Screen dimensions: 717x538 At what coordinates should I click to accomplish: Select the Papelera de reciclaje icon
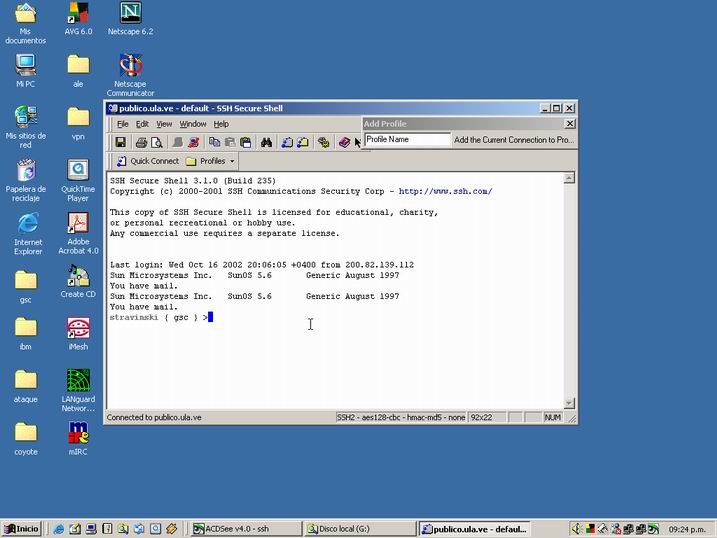(26, 180)
